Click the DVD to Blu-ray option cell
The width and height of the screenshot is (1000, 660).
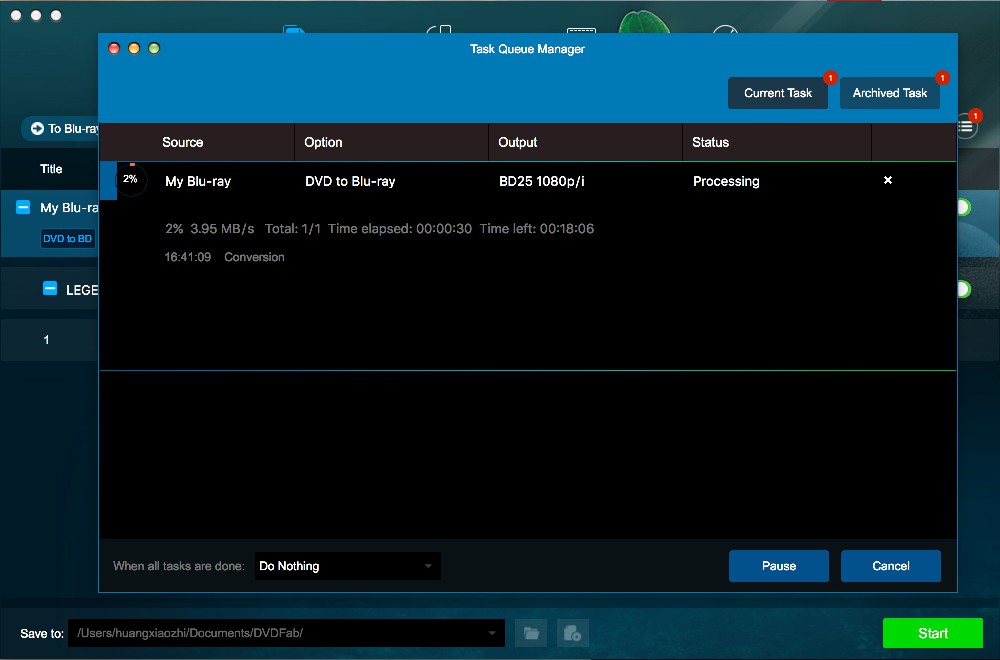coord(350,181)
